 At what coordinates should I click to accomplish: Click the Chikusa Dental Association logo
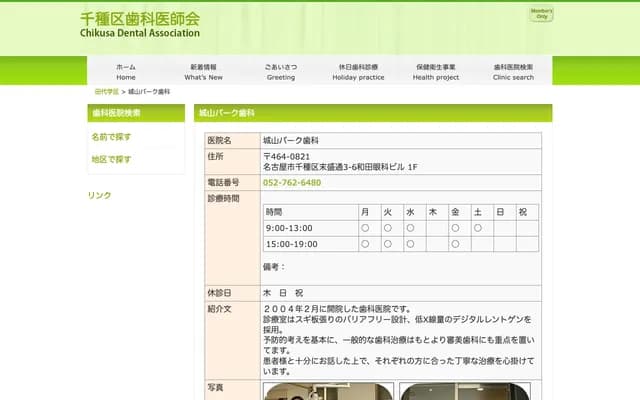140,25
